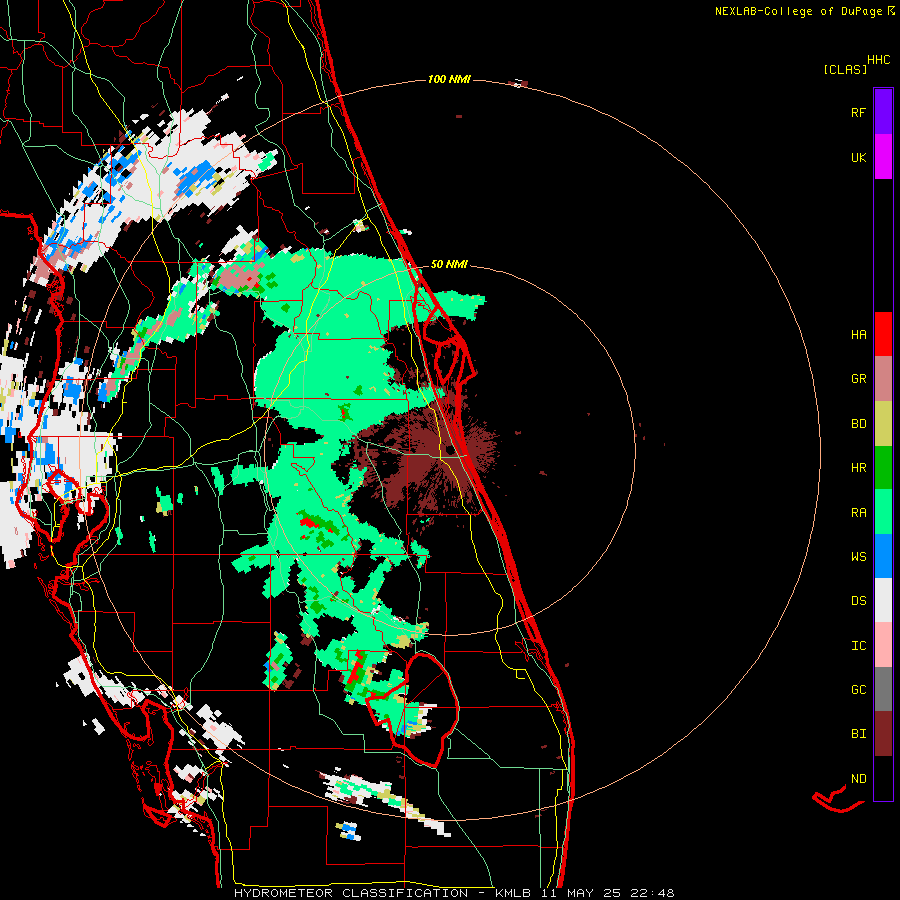The width and height of the screenshot is (900, 900).
Task: Click the RA legend label
Action: pyautogui.click(x=858, y=512)
